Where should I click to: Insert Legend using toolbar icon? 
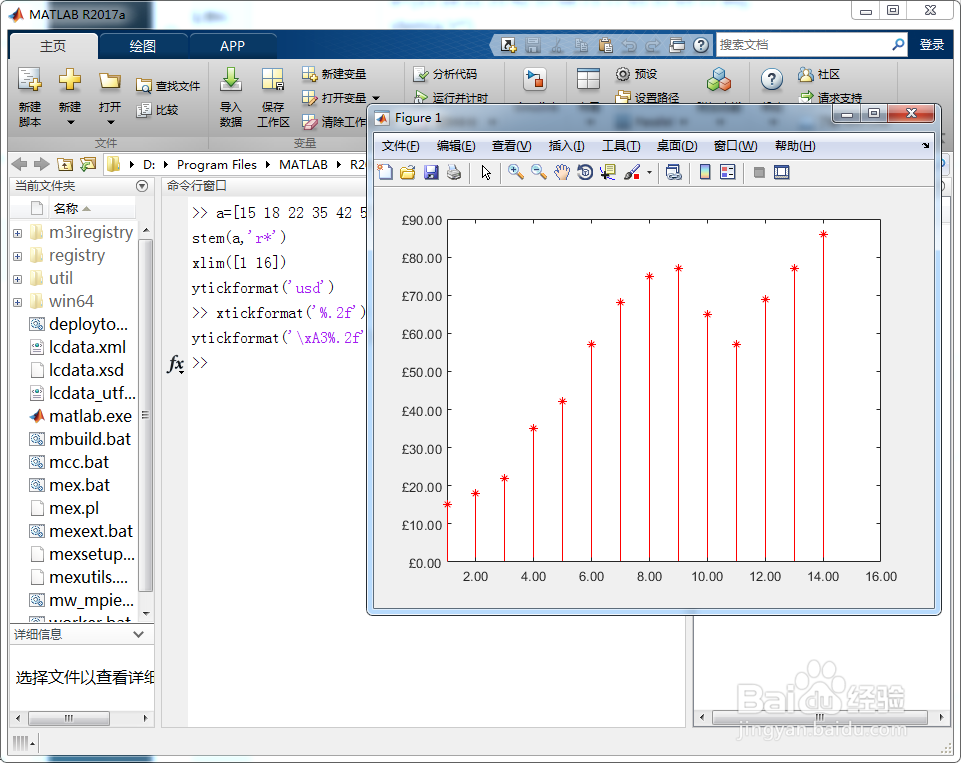pos(727,173)
